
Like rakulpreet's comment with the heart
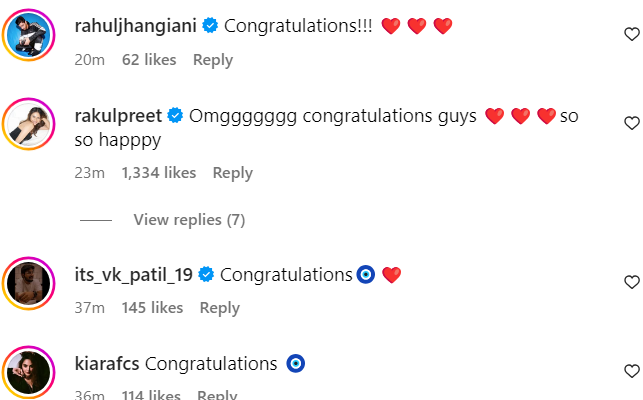(631, 123)
